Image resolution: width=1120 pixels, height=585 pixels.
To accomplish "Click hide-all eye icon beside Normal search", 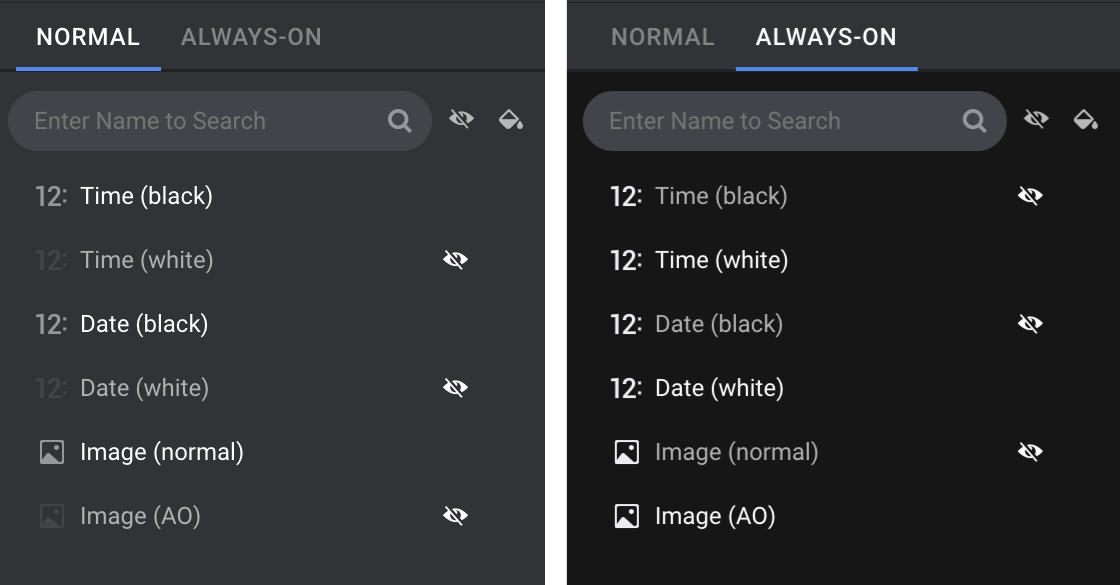I will click(461, 121).
